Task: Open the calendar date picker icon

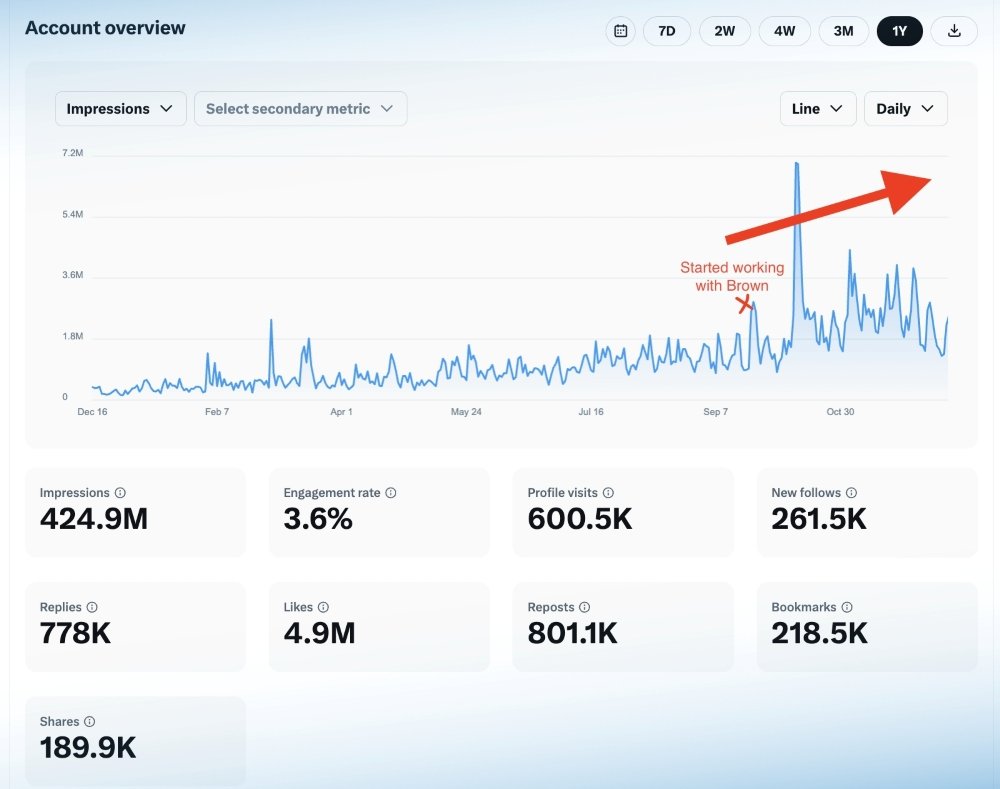Action: (620, 31)
